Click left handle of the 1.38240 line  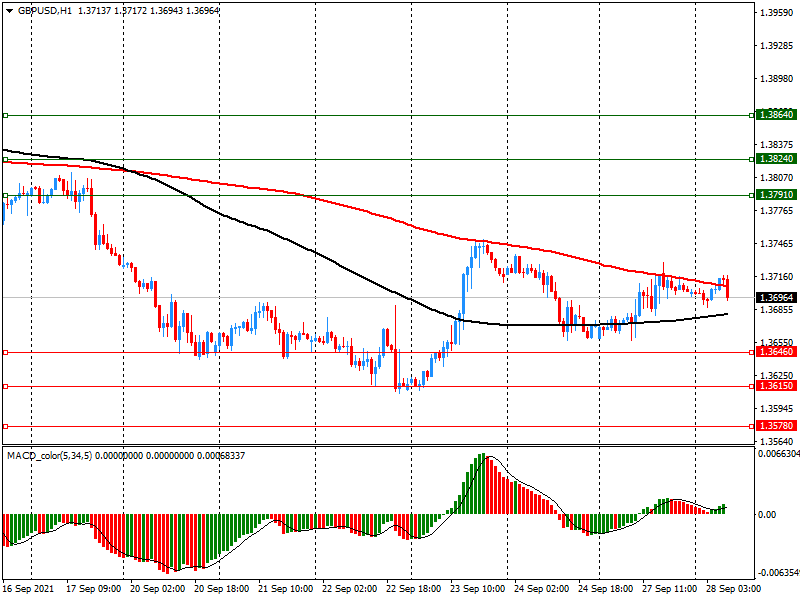6,160
